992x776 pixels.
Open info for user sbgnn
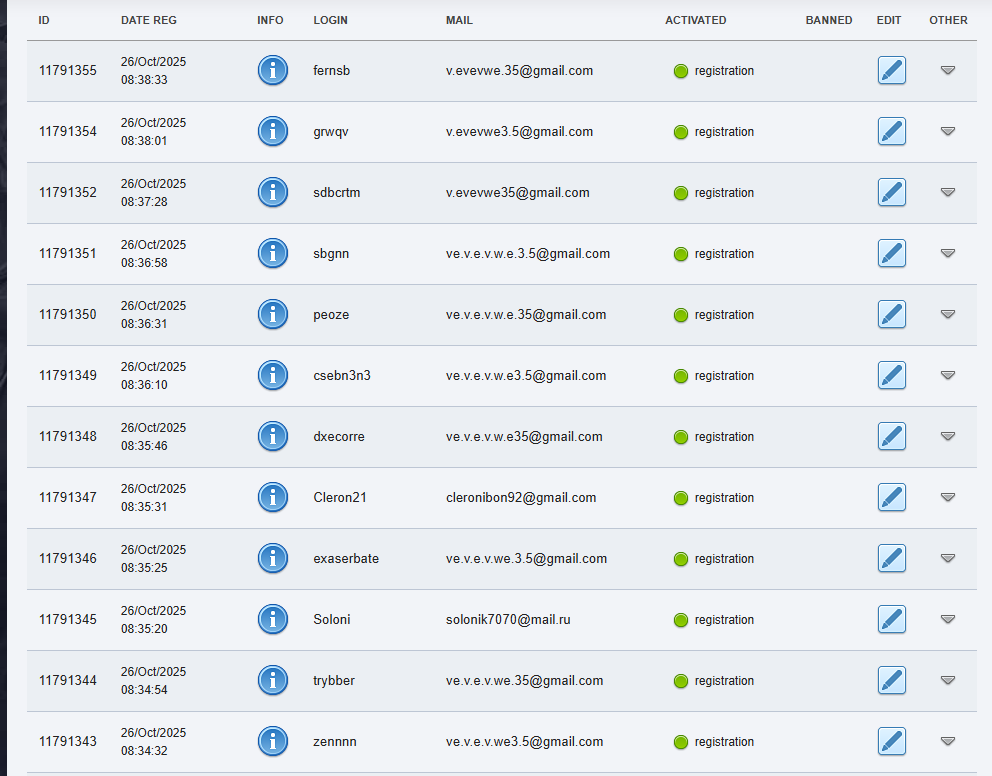273,254
